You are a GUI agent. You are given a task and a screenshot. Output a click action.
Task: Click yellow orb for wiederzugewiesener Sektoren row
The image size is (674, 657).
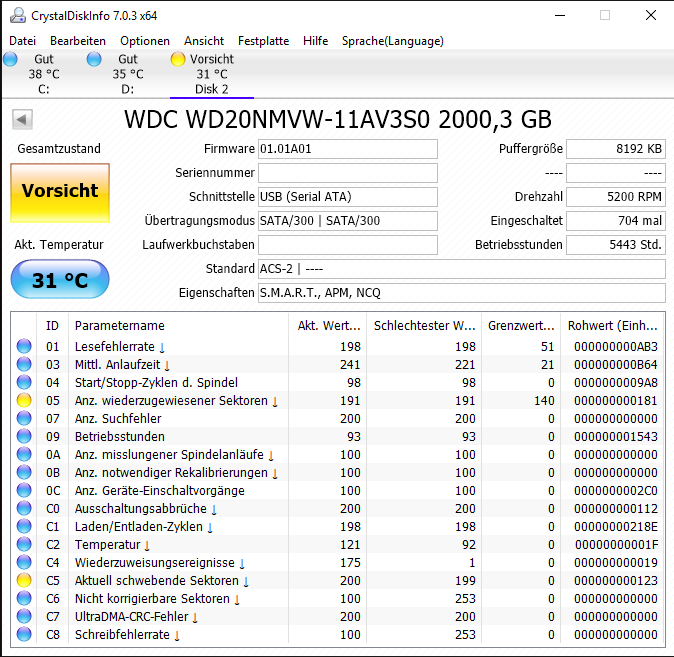(x=24, y=400)
